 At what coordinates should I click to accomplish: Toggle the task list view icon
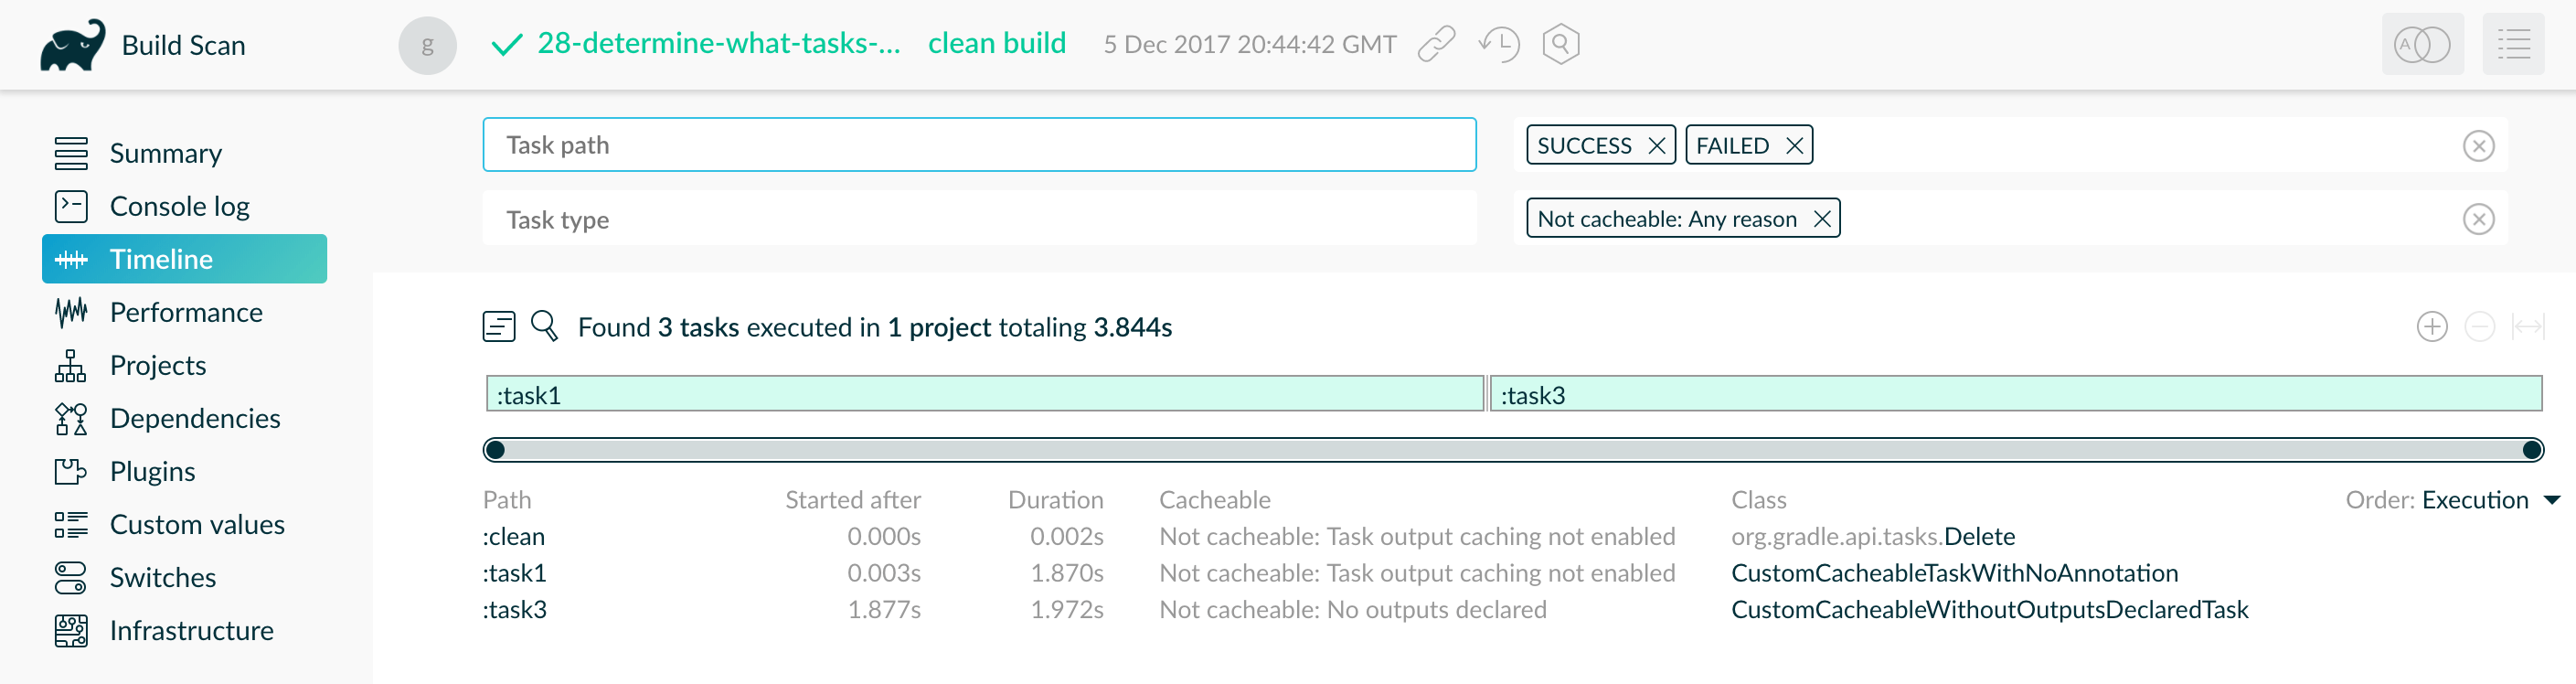point(498,326)
